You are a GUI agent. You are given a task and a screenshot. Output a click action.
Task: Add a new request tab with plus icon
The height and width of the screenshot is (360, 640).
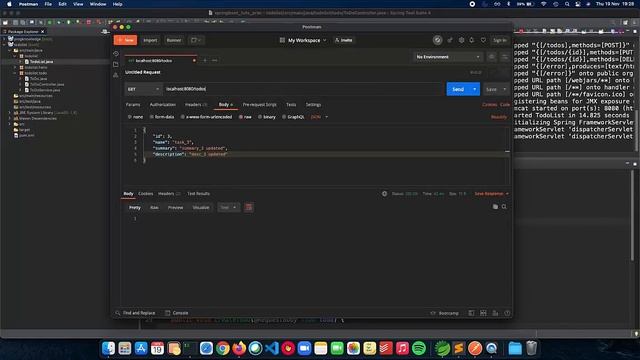tap(205, 60)
